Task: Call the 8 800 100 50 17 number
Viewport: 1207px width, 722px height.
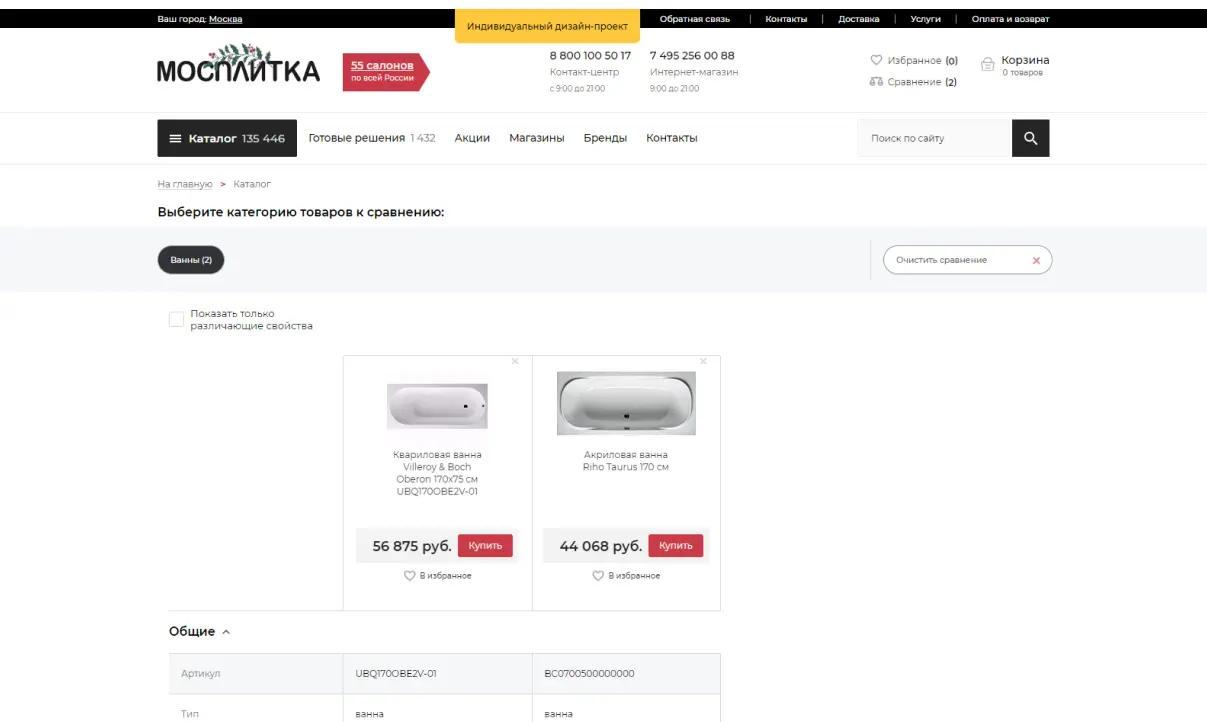Action: (x=590, y=56)
